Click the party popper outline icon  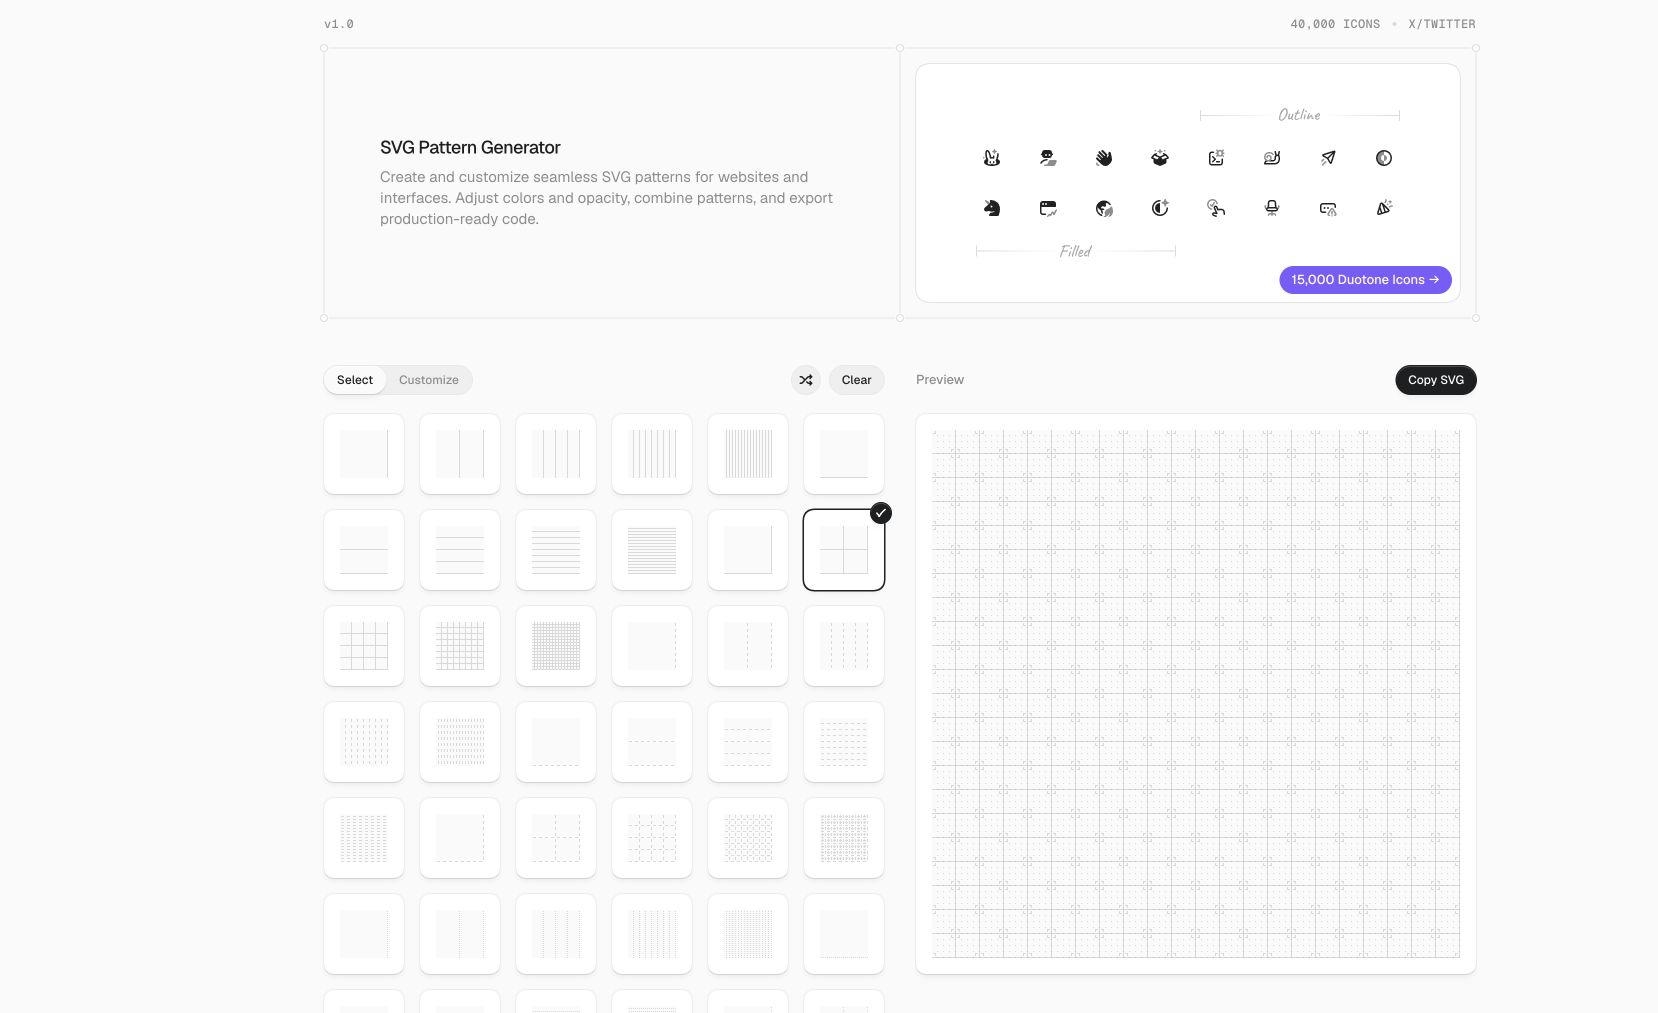click(x=1384, y=208)
